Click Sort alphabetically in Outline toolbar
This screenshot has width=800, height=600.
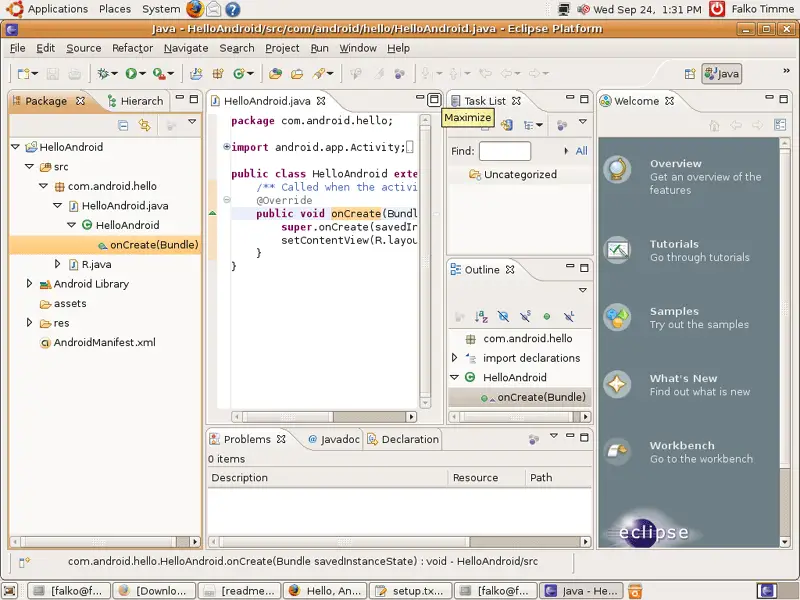click(x=481, y=317)
